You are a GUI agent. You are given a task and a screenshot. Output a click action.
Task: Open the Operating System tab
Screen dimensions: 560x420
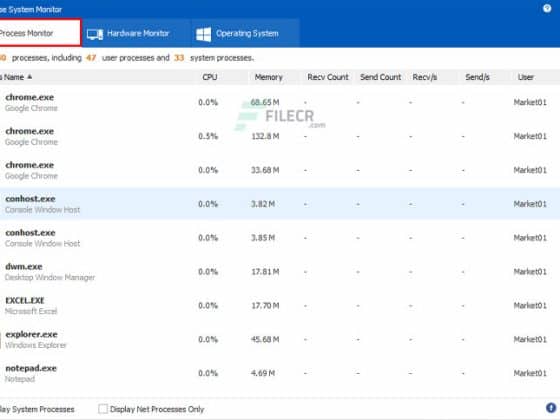[x=245, y=33]
